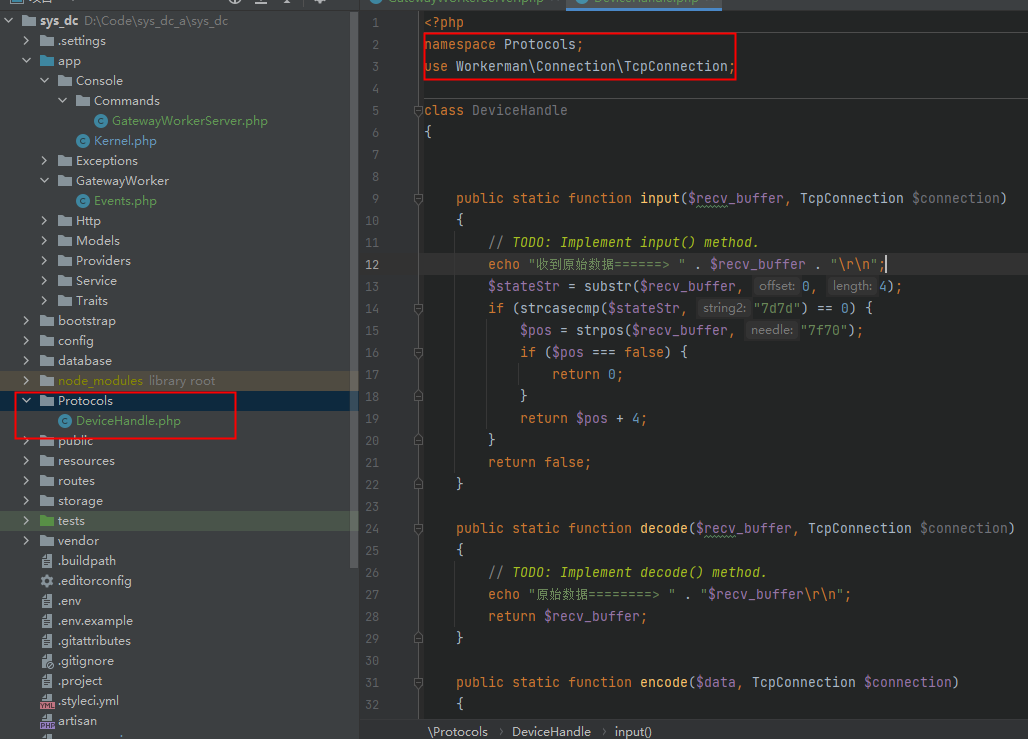
Task: Click the .styleci.yml YML file icon
Action: 47,701
